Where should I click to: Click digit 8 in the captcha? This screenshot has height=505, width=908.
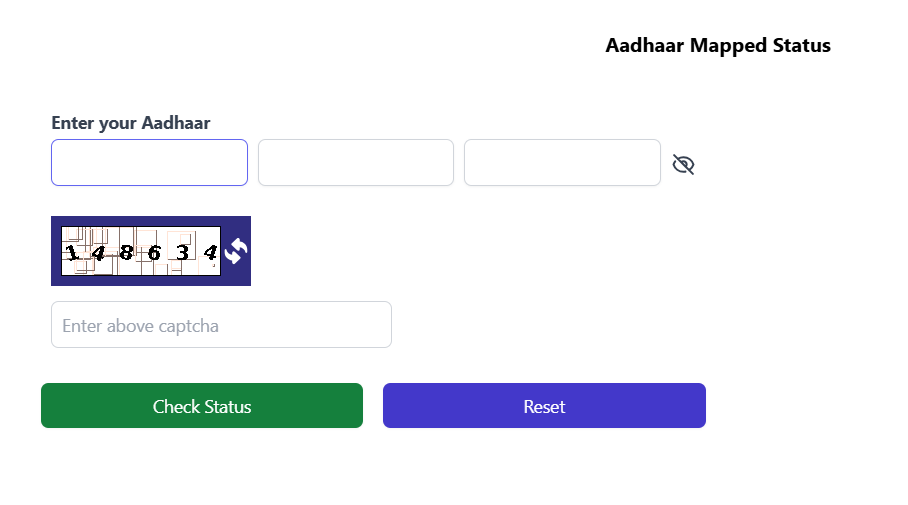tap(126, 252)
